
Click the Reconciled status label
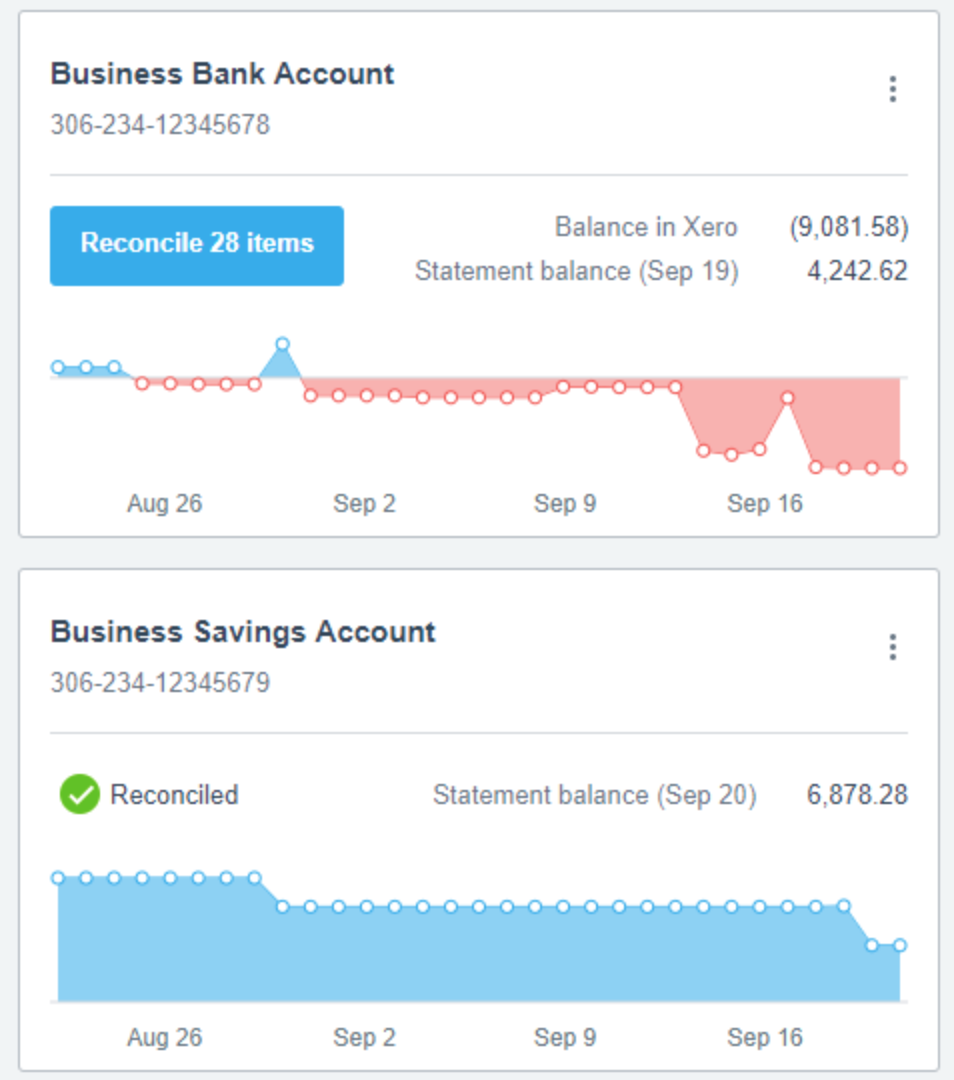click(x=176, y=795)
